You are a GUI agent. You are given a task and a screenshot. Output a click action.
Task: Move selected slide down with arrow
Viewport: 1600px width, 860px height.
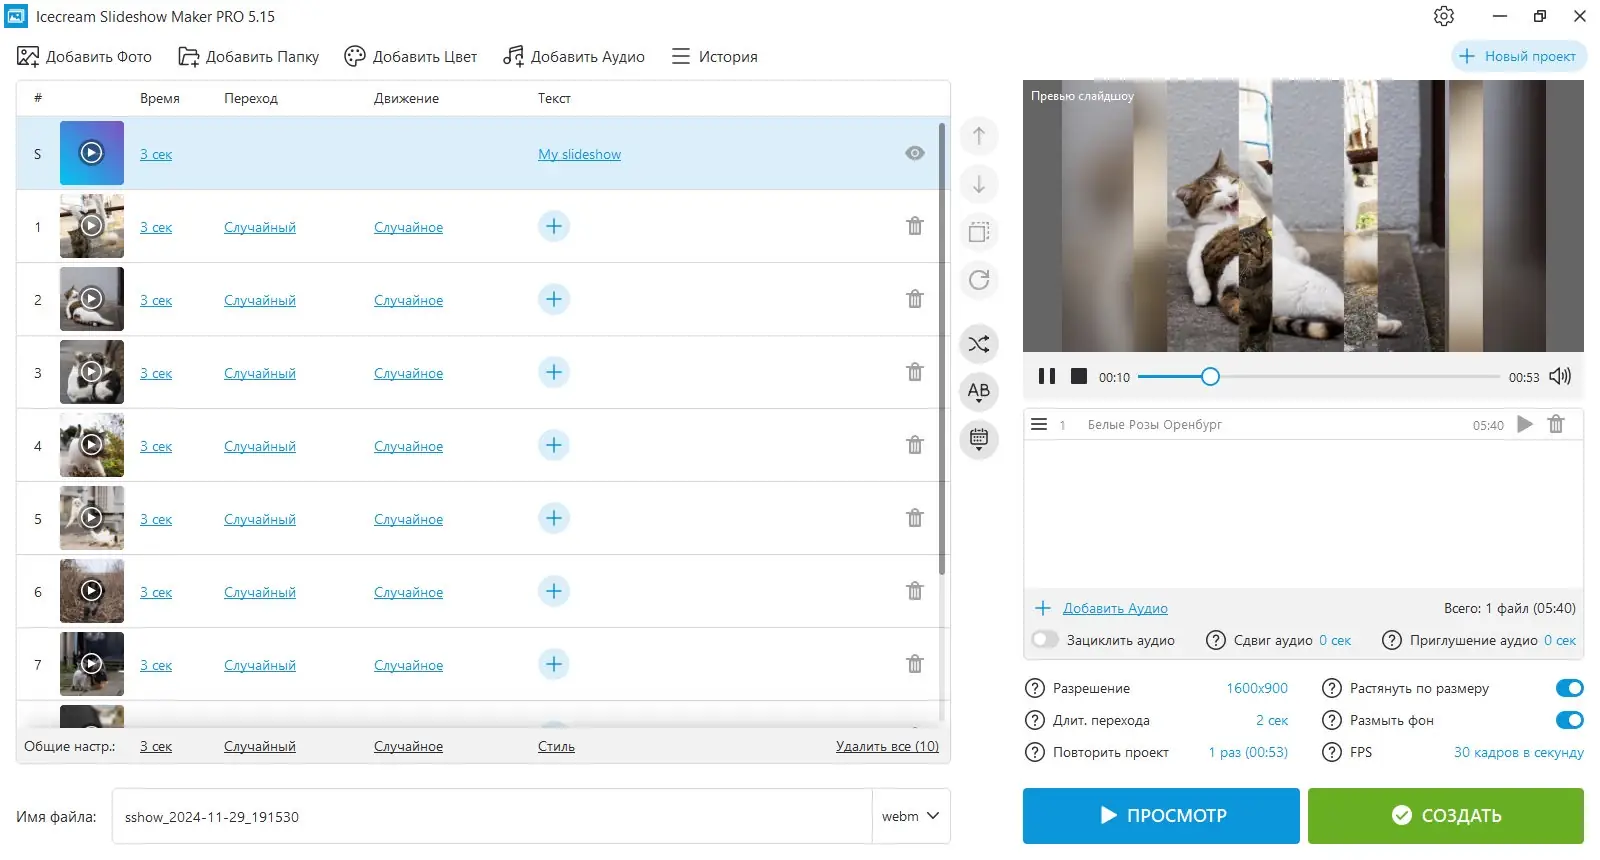[979, 184]
